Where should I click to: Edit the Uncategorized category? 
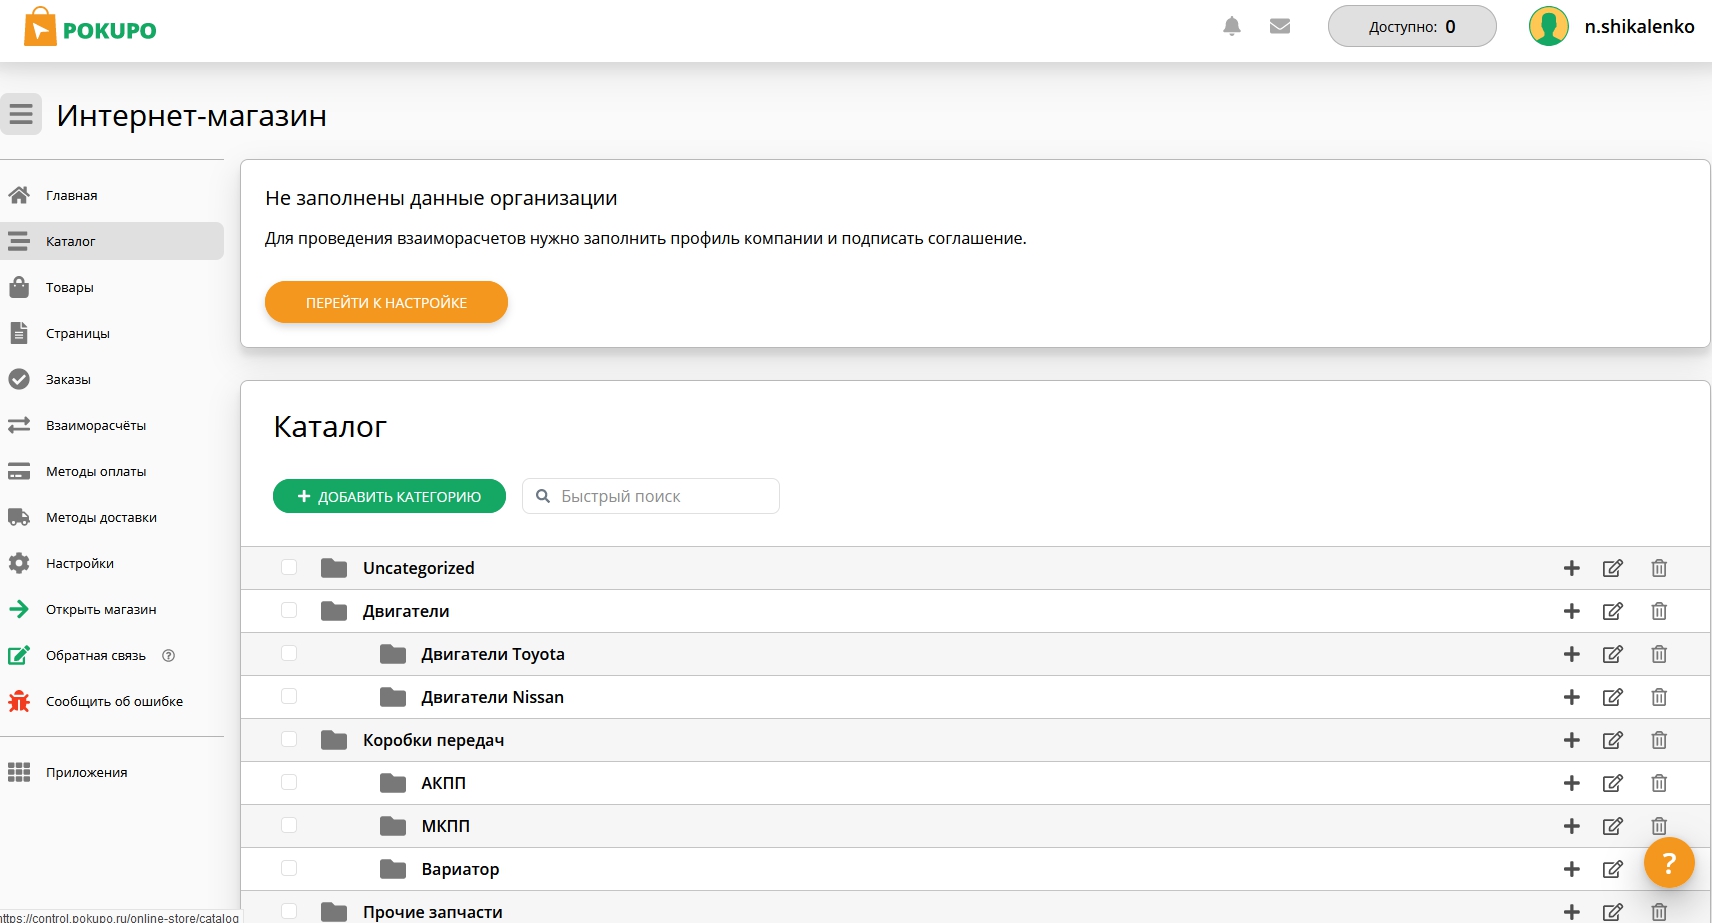coord(1613,568)
